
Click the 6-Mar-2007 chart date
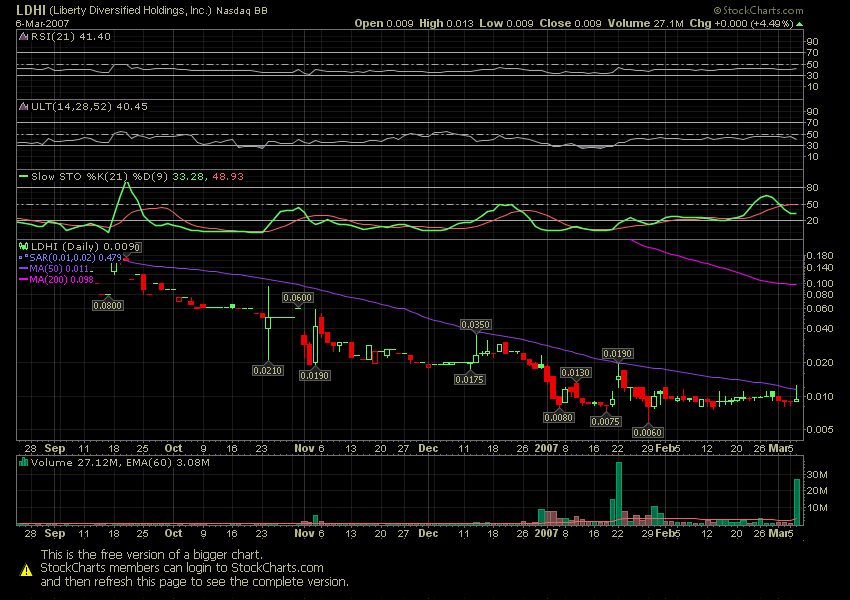click(40, 23)
